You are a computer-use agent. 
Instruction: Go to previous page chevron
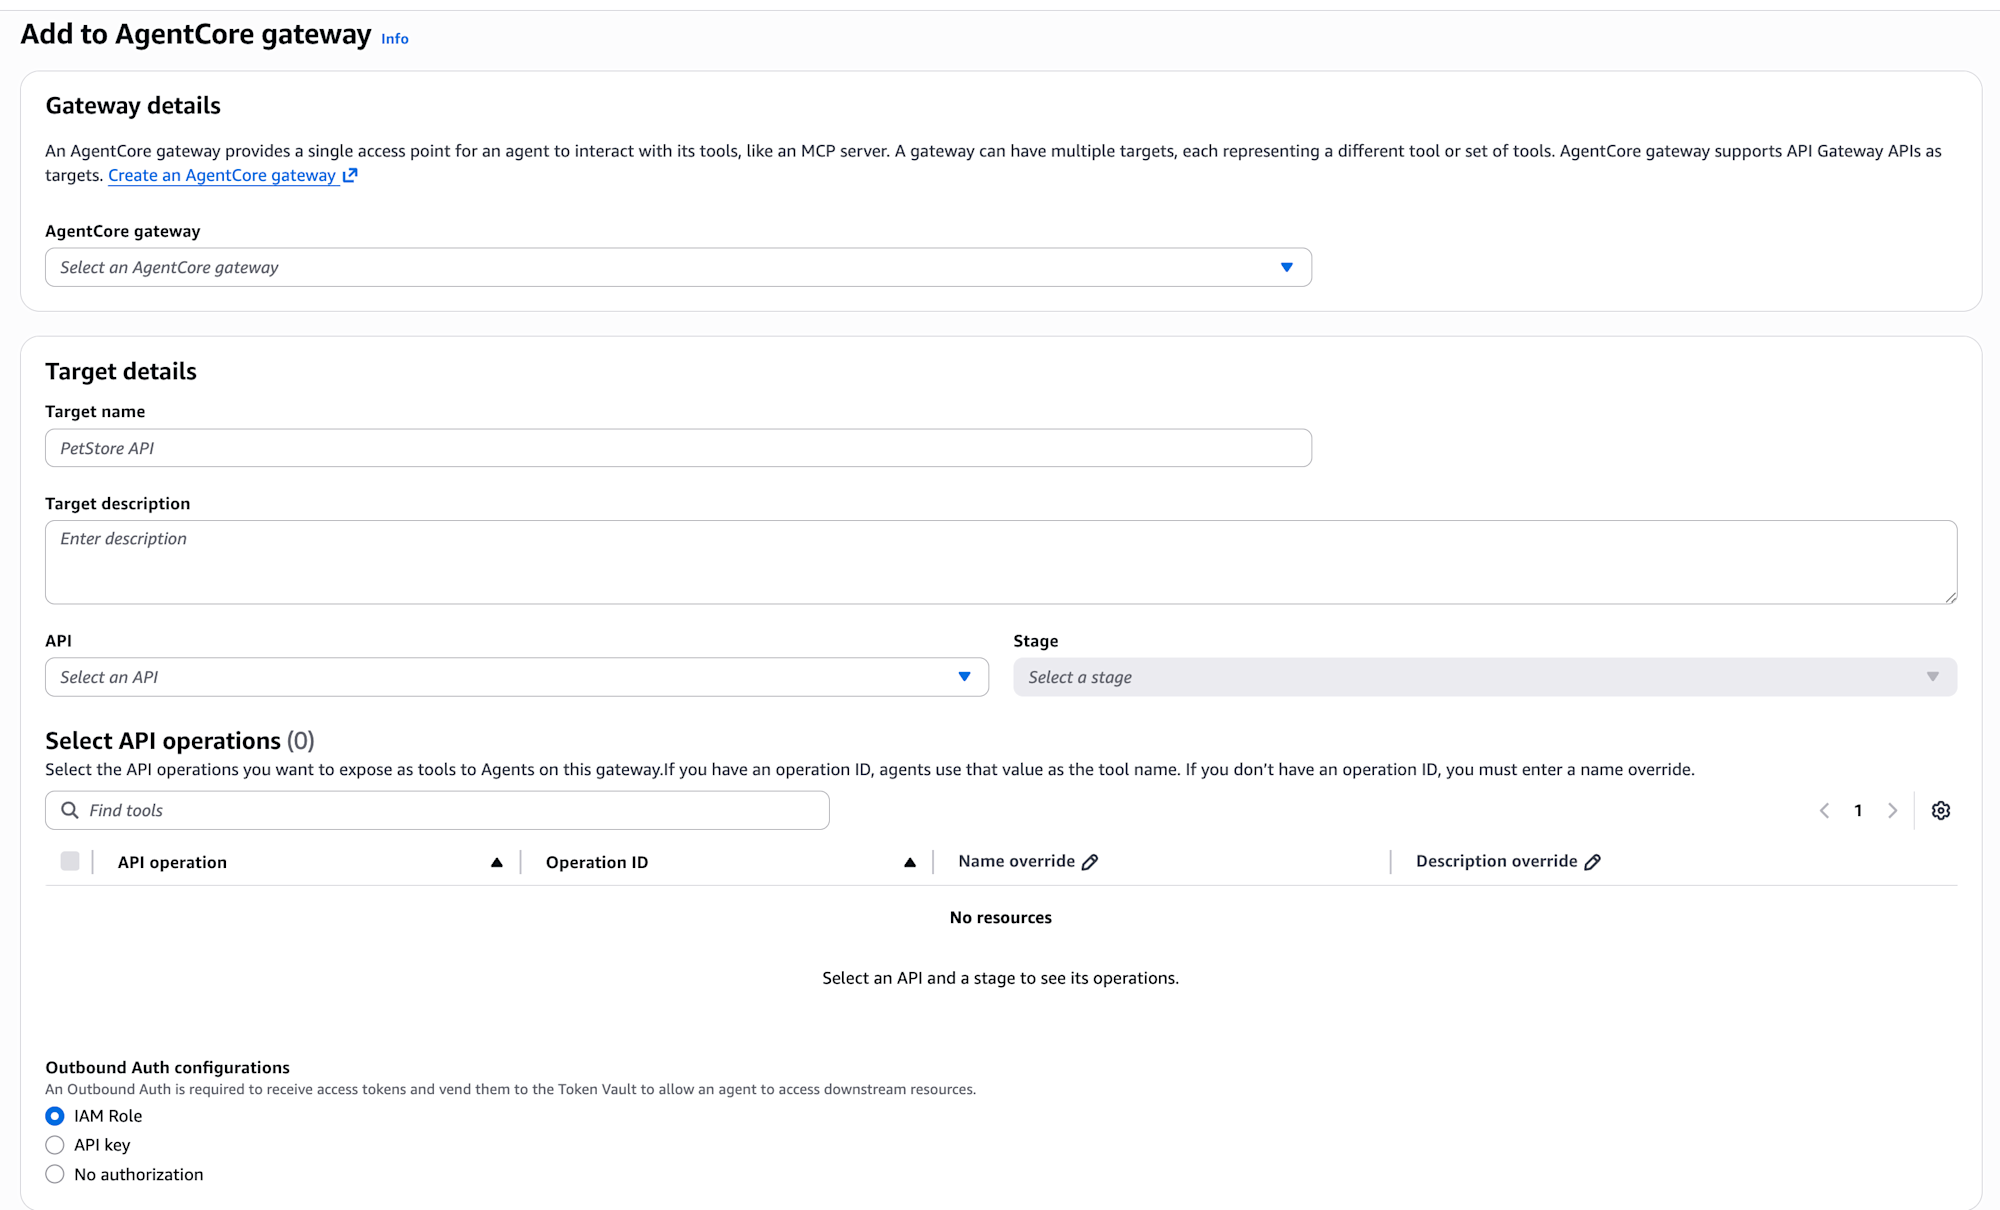coord(1824,810)
